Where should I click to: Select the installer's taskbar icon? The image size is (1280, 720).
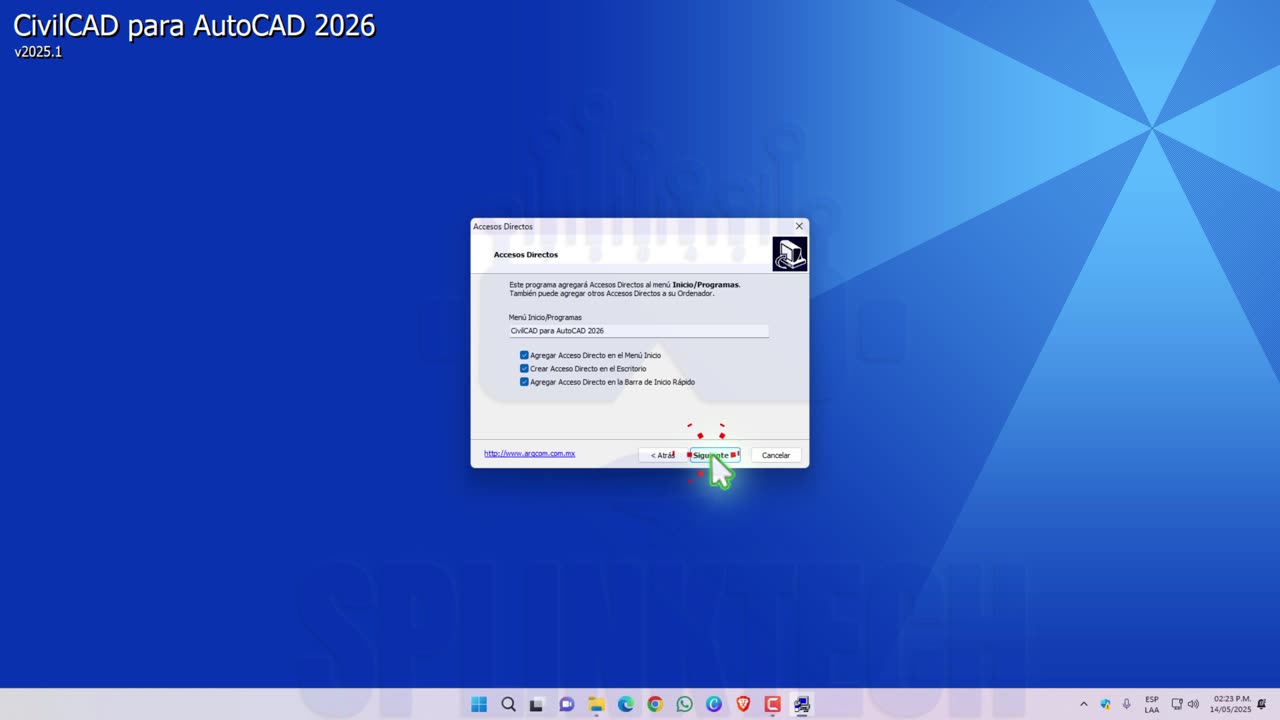[x=802, y=704]
